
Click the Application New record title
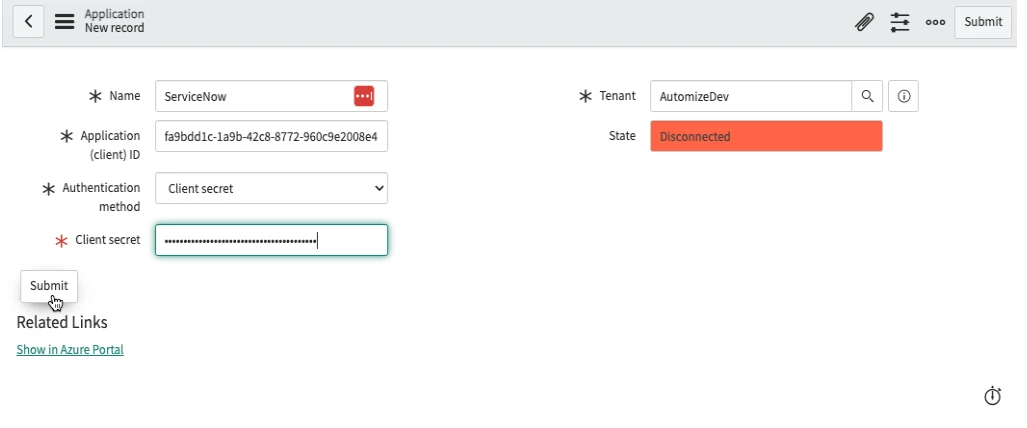[x=115, y=21]
